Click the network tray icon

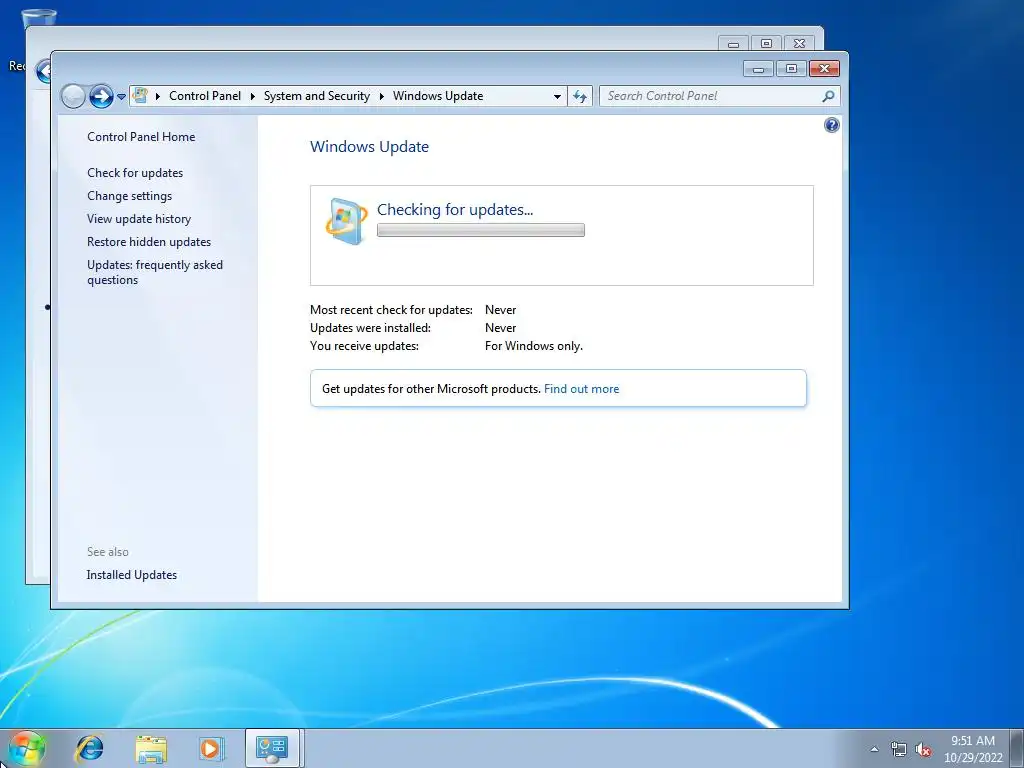(x=899, y=749)
